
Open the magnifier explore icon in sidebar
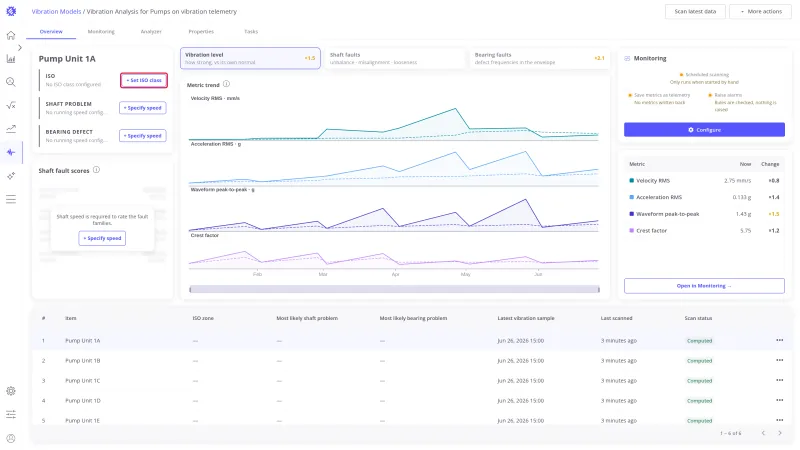[x=11, y=82]
